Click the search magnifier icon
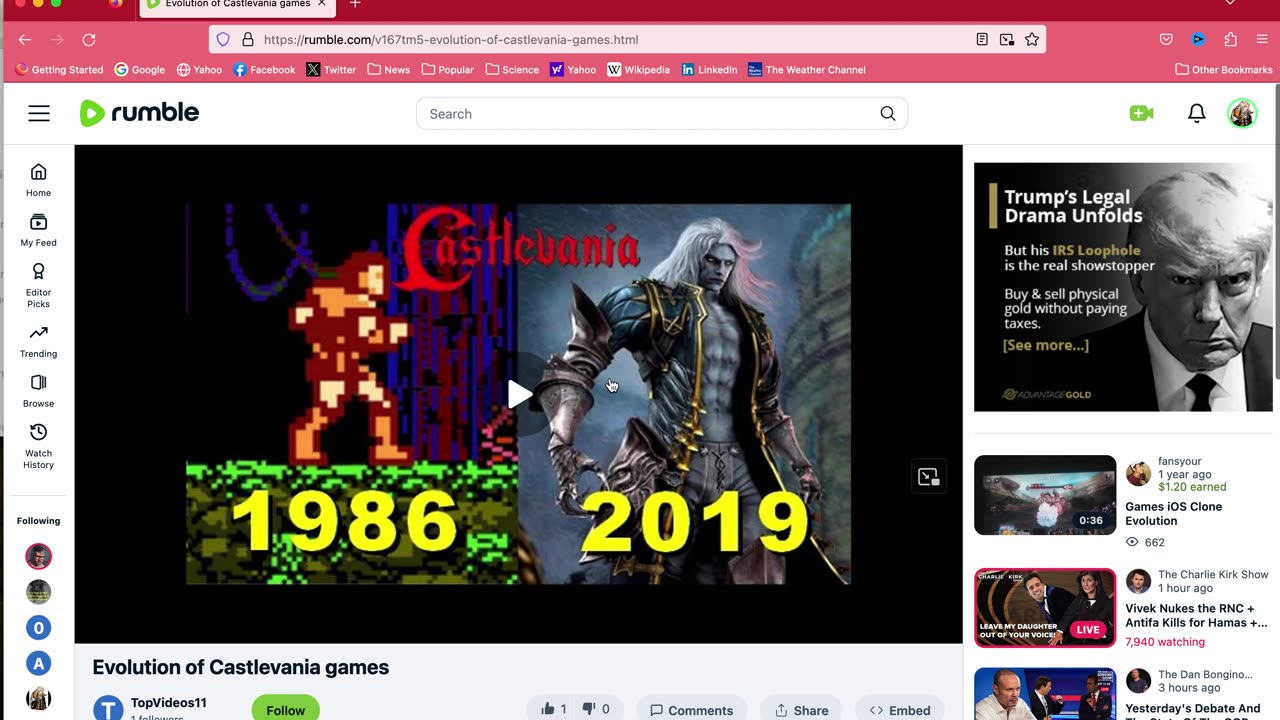This screenshot has width=1280, height=720. pyautogui.click(x=888, y=114)
